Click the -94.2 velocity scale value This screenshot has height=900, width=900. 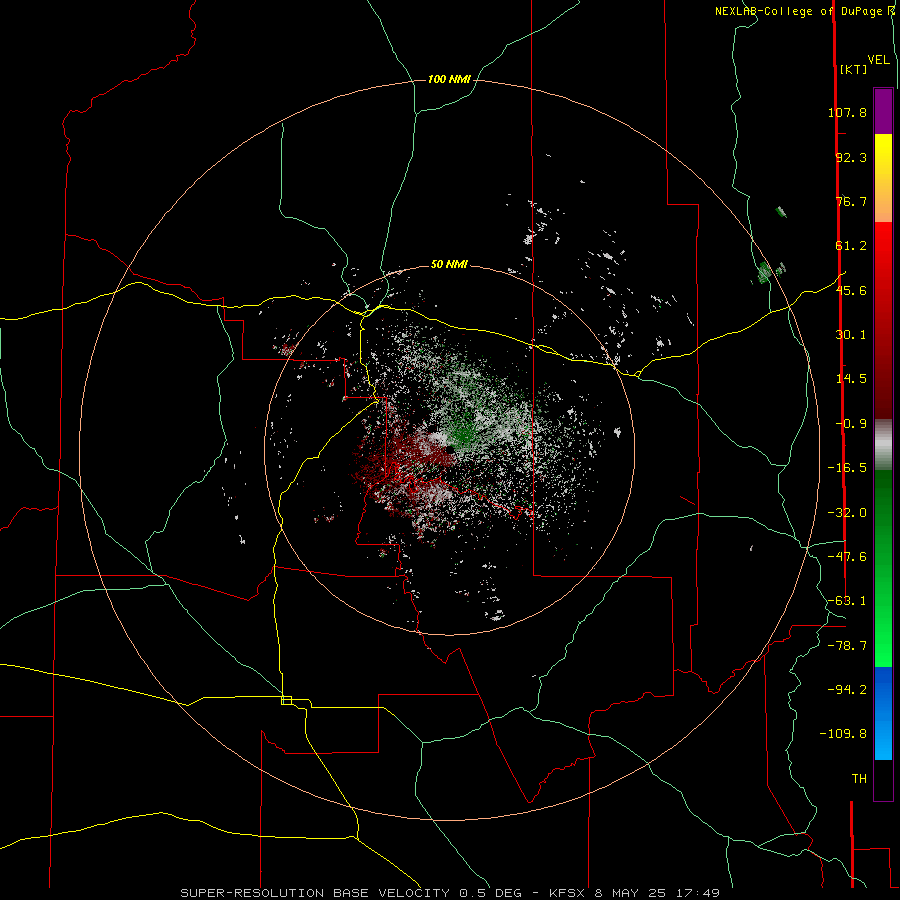tap(847, 690)
